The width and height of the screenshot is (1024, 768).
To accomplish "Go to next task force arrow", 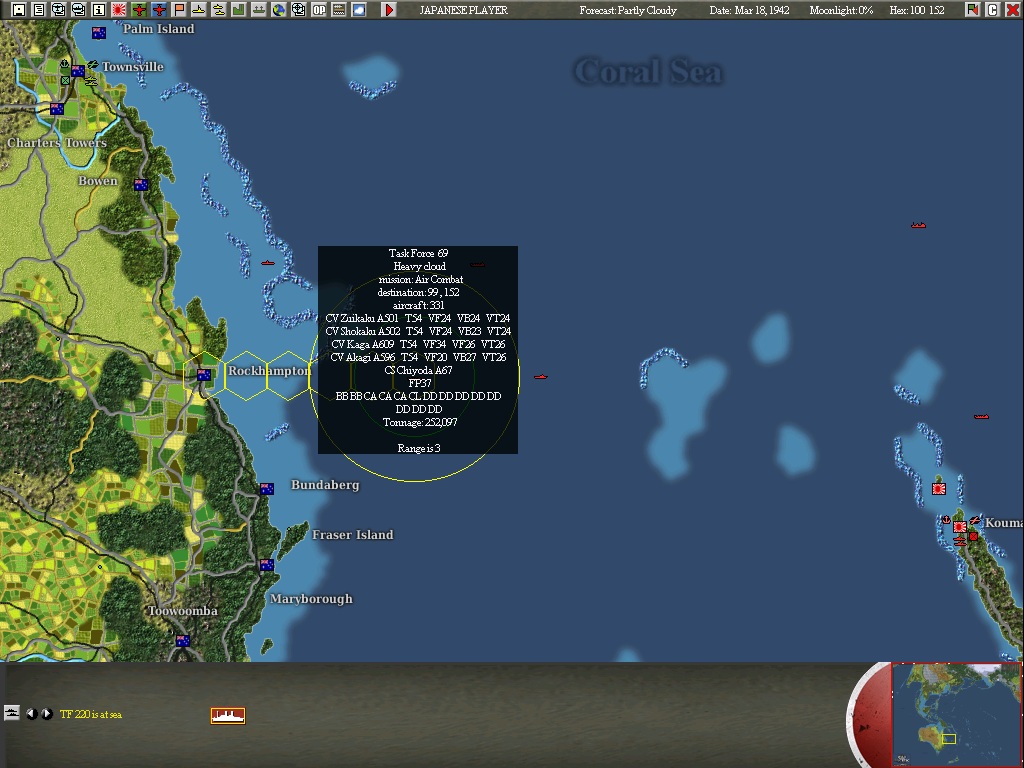I will [x=46, y=714].
